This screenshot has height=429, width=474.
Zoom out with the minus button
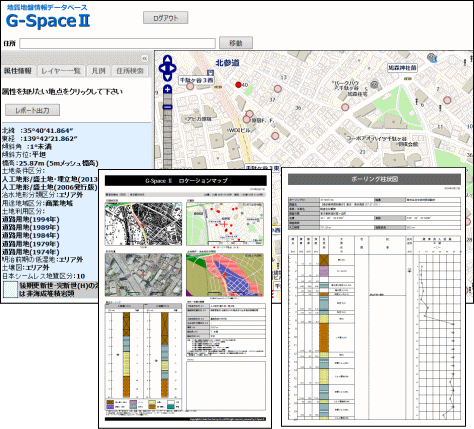(167, 107)
